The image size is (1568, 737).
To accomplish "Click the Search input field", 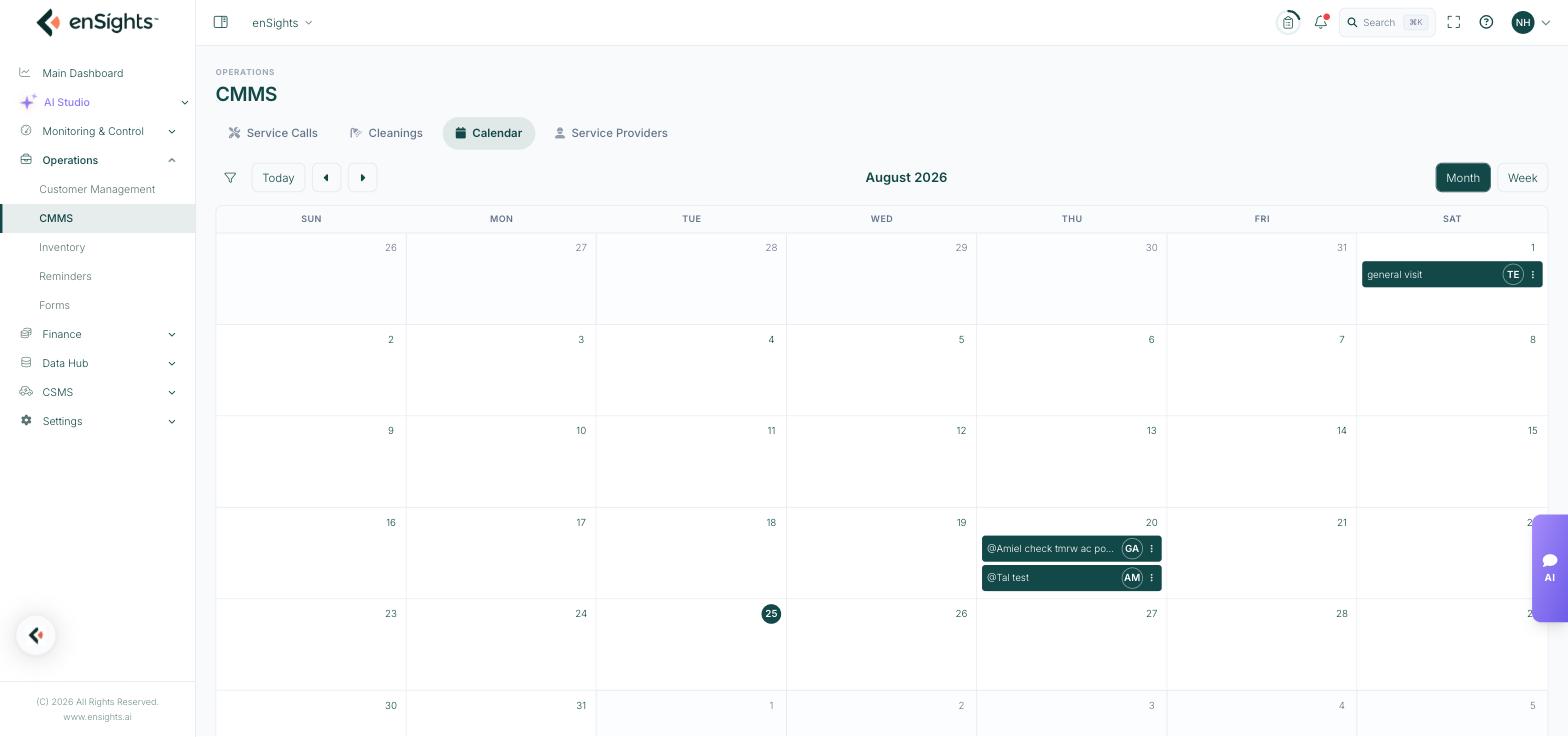I will [x=1387, y=22].
